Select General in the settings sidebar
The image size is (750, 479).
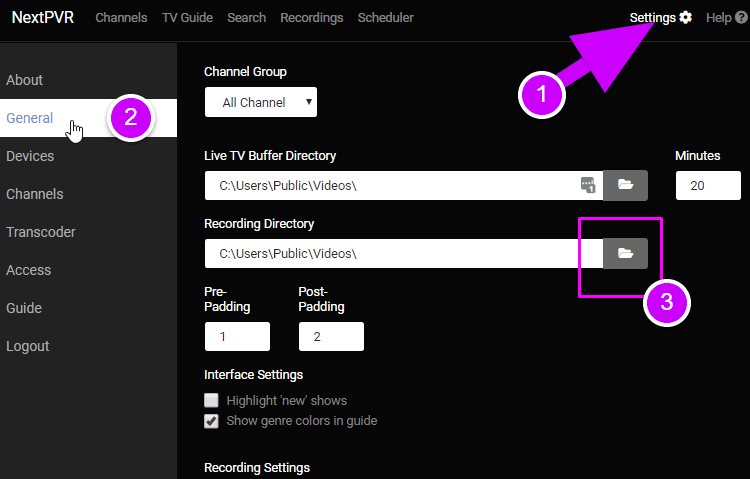point(88,118)
